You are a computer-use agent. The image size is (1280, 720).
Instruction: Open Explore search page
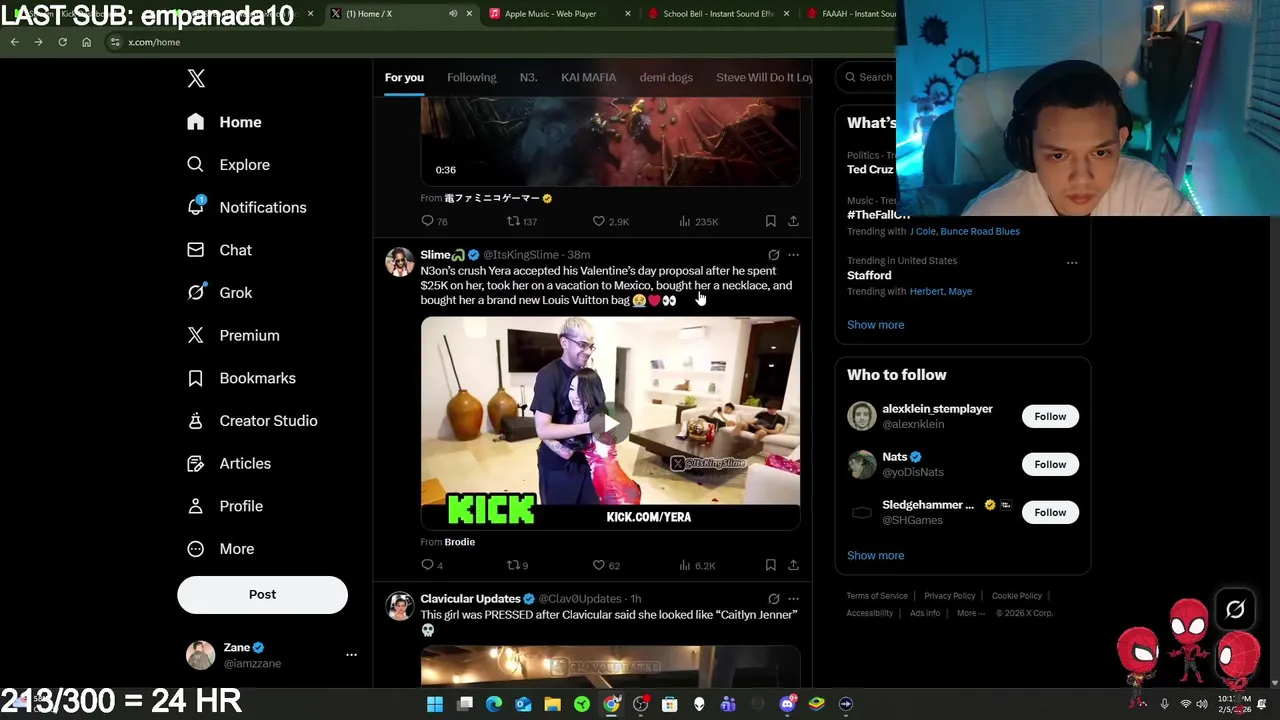click(229, 165)
